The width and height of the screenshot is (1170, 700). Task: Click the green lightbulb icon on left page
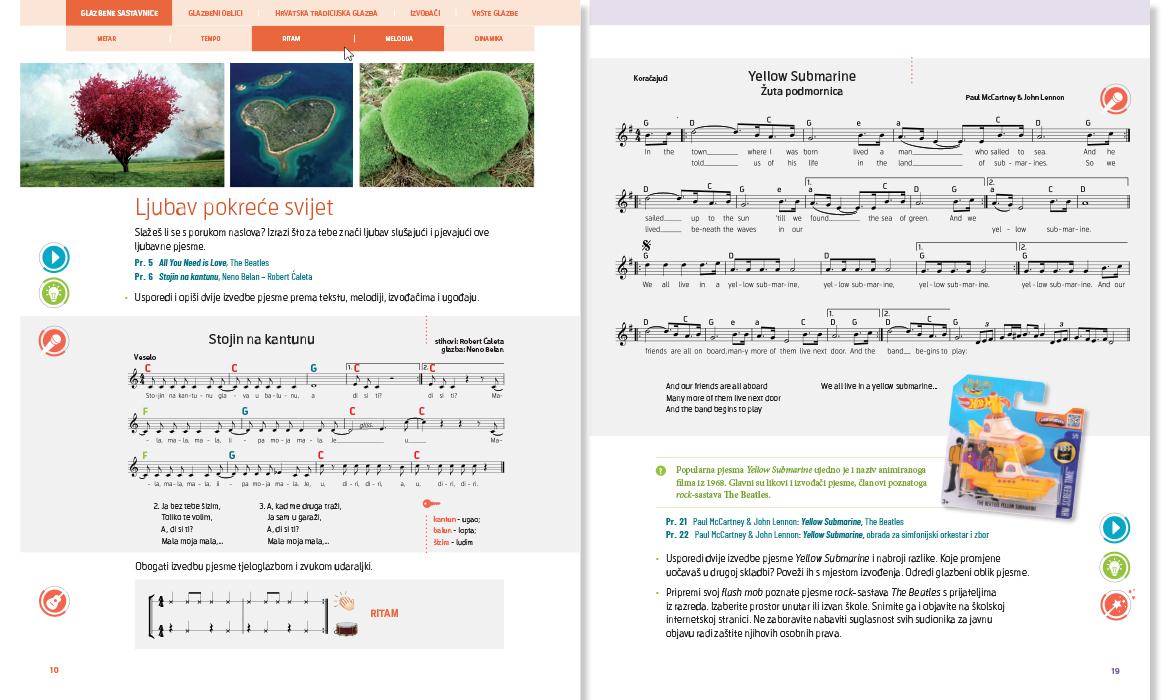tap(54, 293)
